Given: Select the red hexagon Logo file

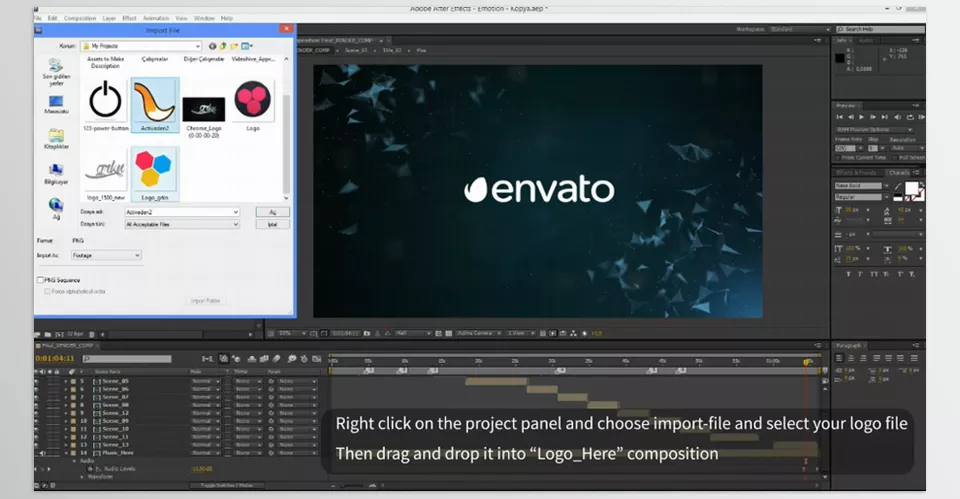Looking at the screenshot, I should (x=252, y=104).
